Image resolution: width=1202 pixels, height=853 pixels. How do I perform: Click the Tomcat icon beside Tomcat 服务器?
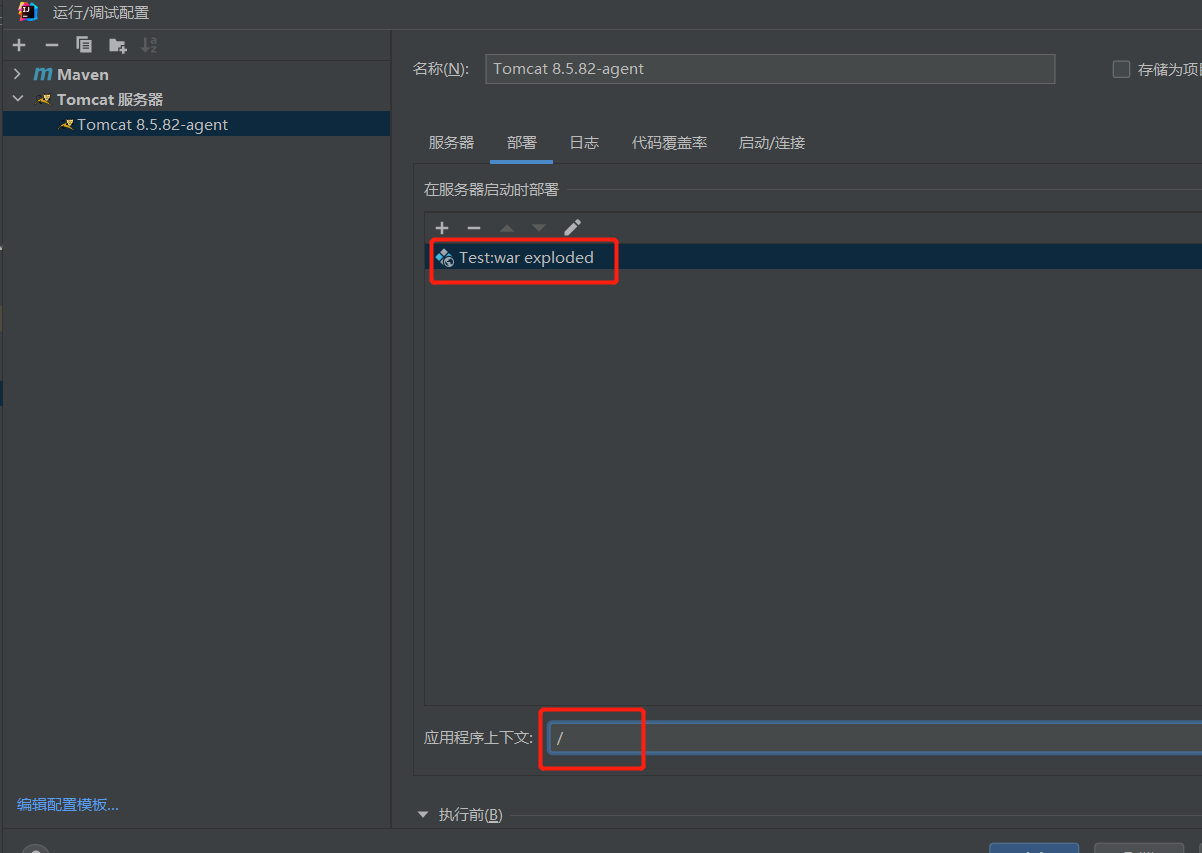[x=43, y=99]
